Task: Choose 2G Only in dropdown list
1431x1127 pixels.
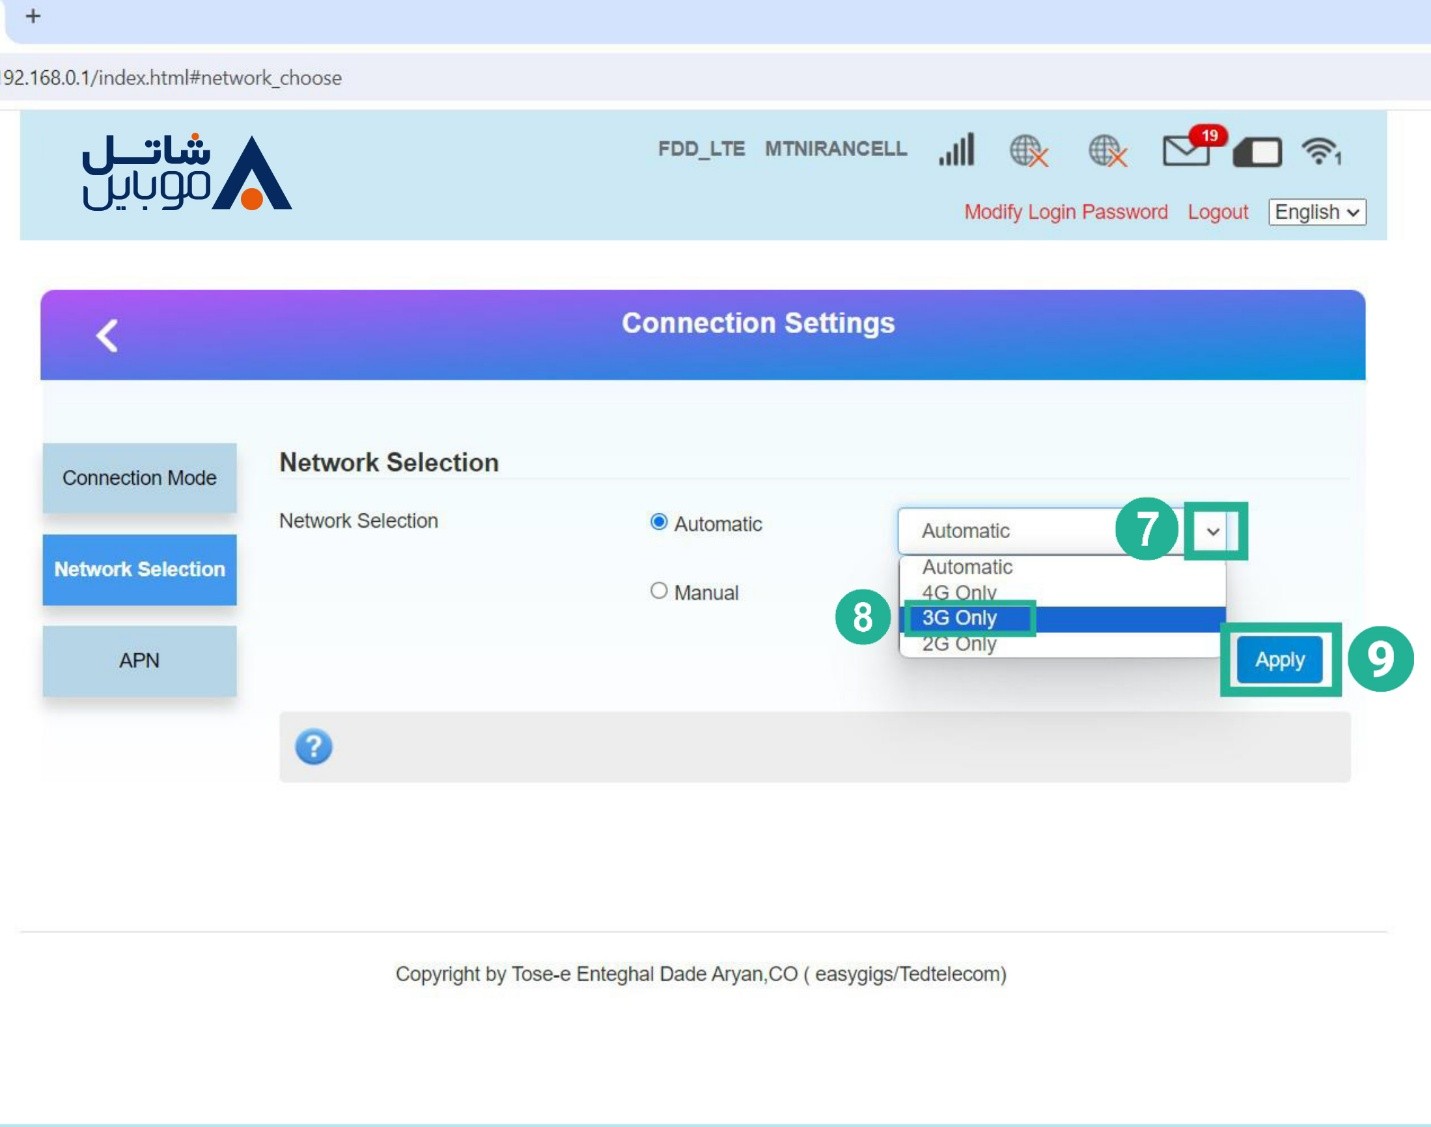Action: 1062,644
